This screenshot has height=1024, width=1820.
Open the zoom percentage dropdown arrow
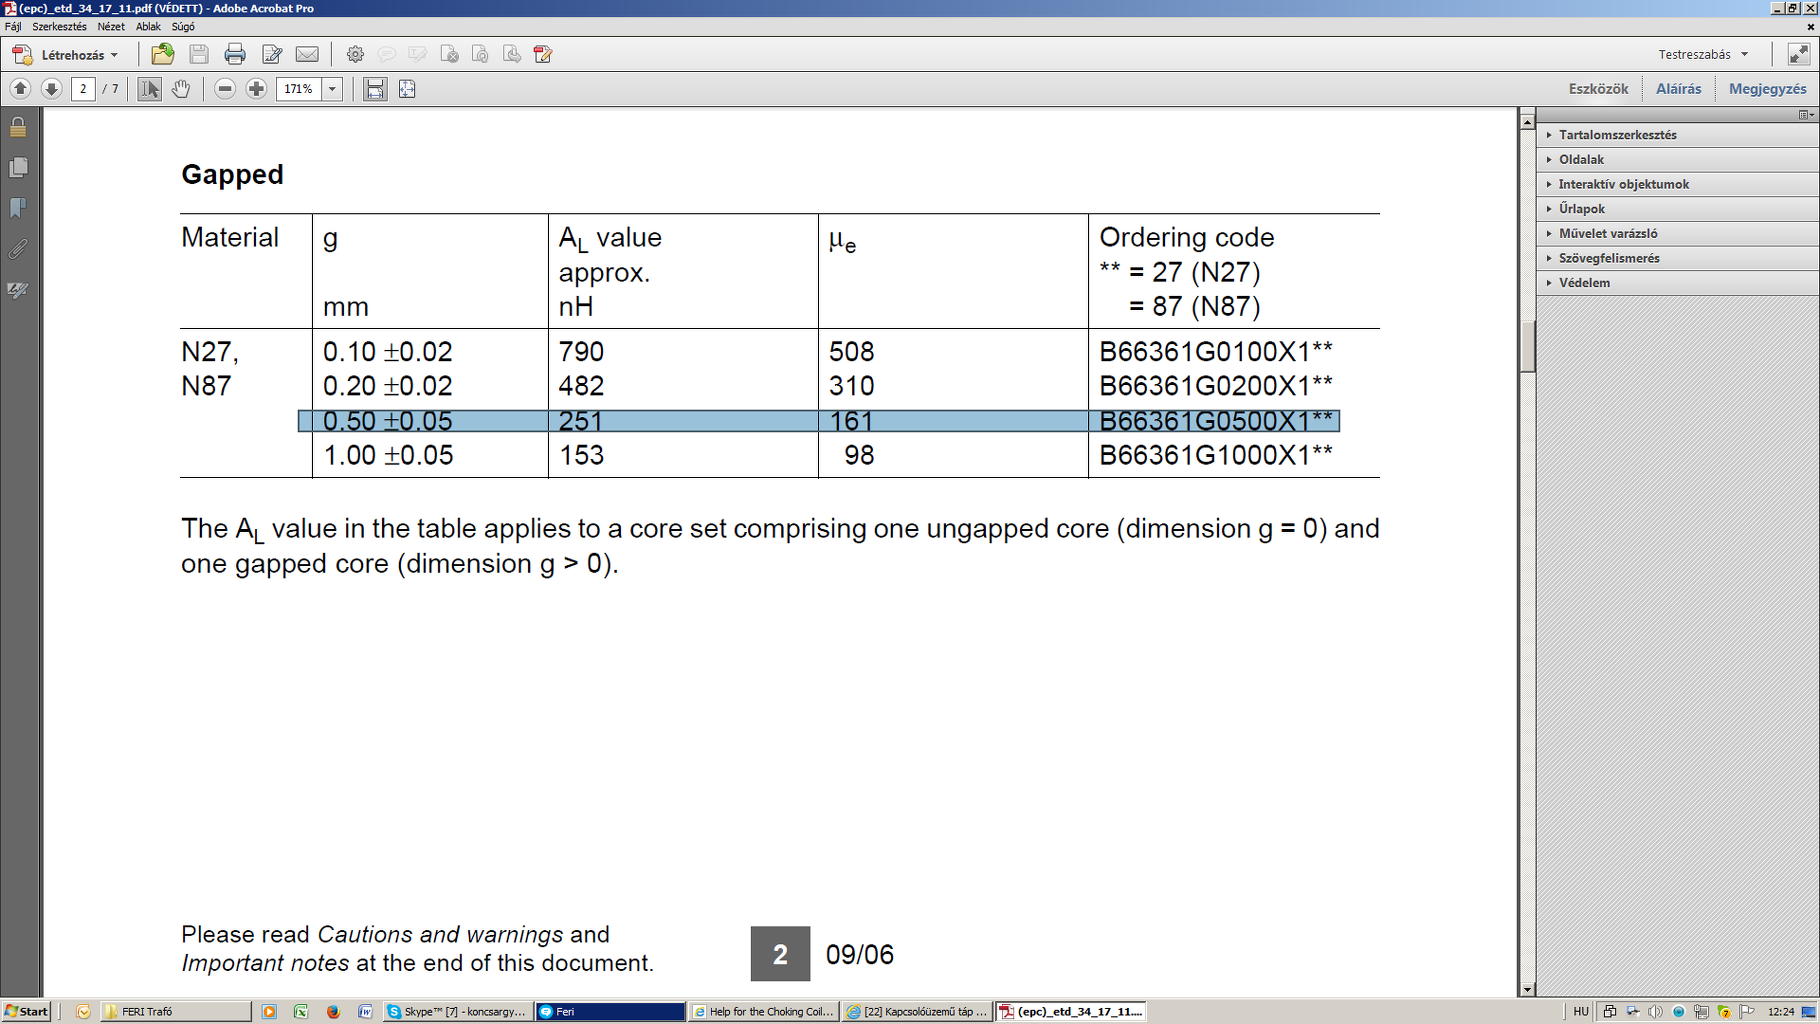point(332,89)
